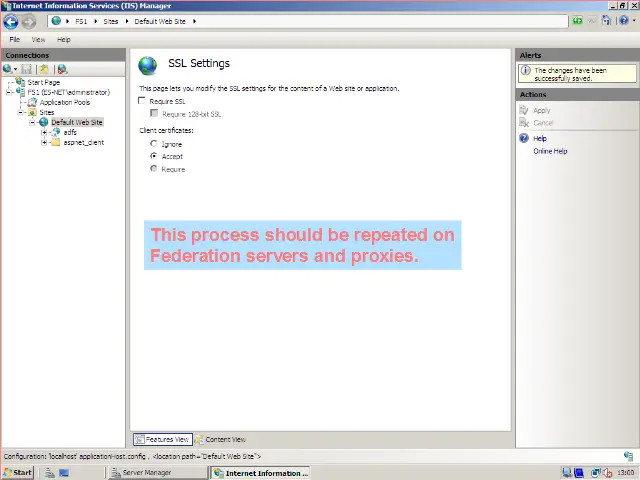The height and width of the screenshot is (480, 640).
Task: Click the globe icon in the address bar
Action: [x=56, y=20]
